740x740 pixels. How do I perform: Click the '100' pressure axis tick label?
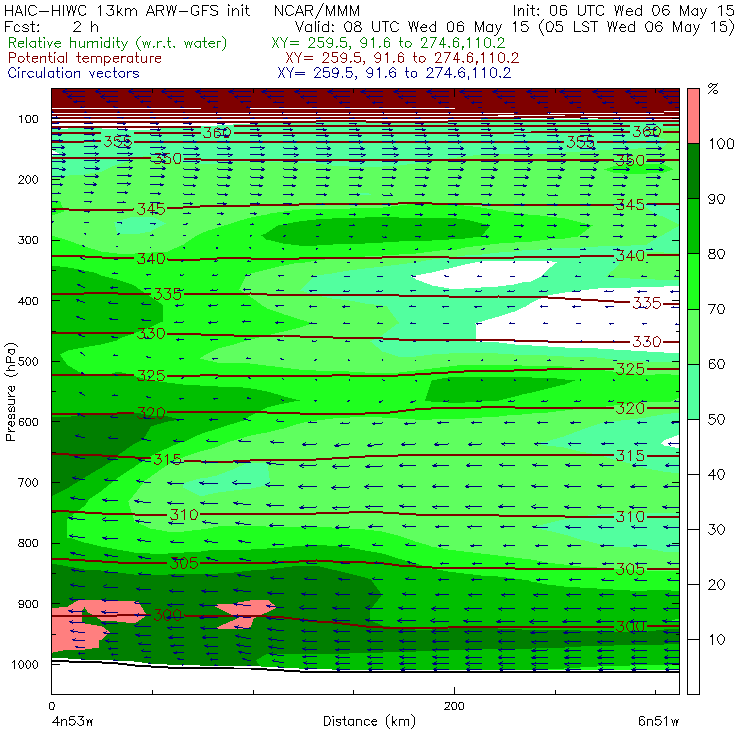(x=28, y=119)
